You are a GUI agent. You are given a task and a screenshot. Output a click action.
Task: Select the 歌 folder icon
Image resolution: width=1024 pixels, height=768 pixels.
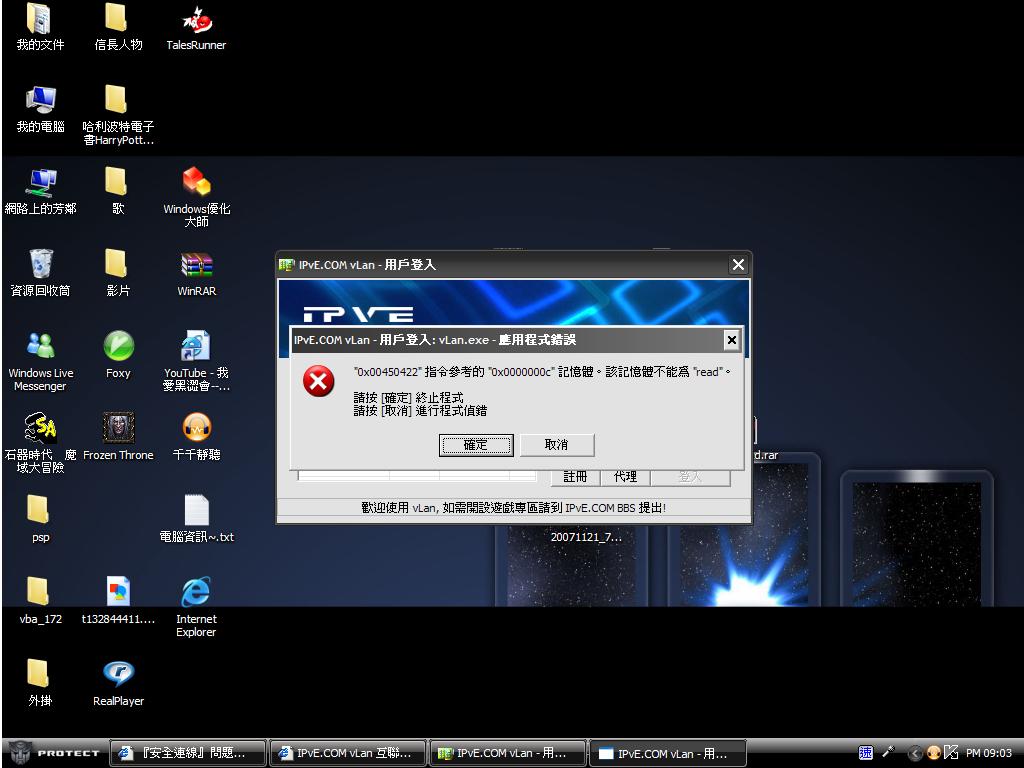pos(118,191)
